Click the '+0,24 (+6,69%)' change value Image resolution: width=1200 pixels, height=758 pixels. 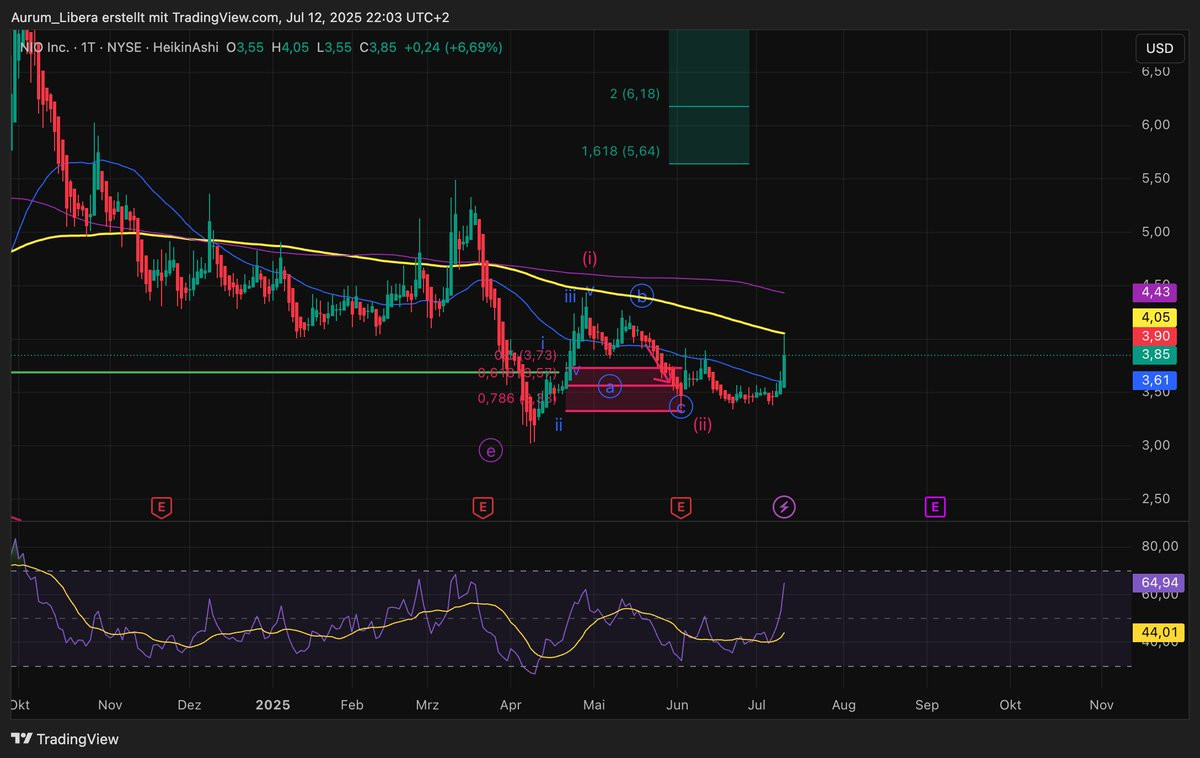pos(453,47)
